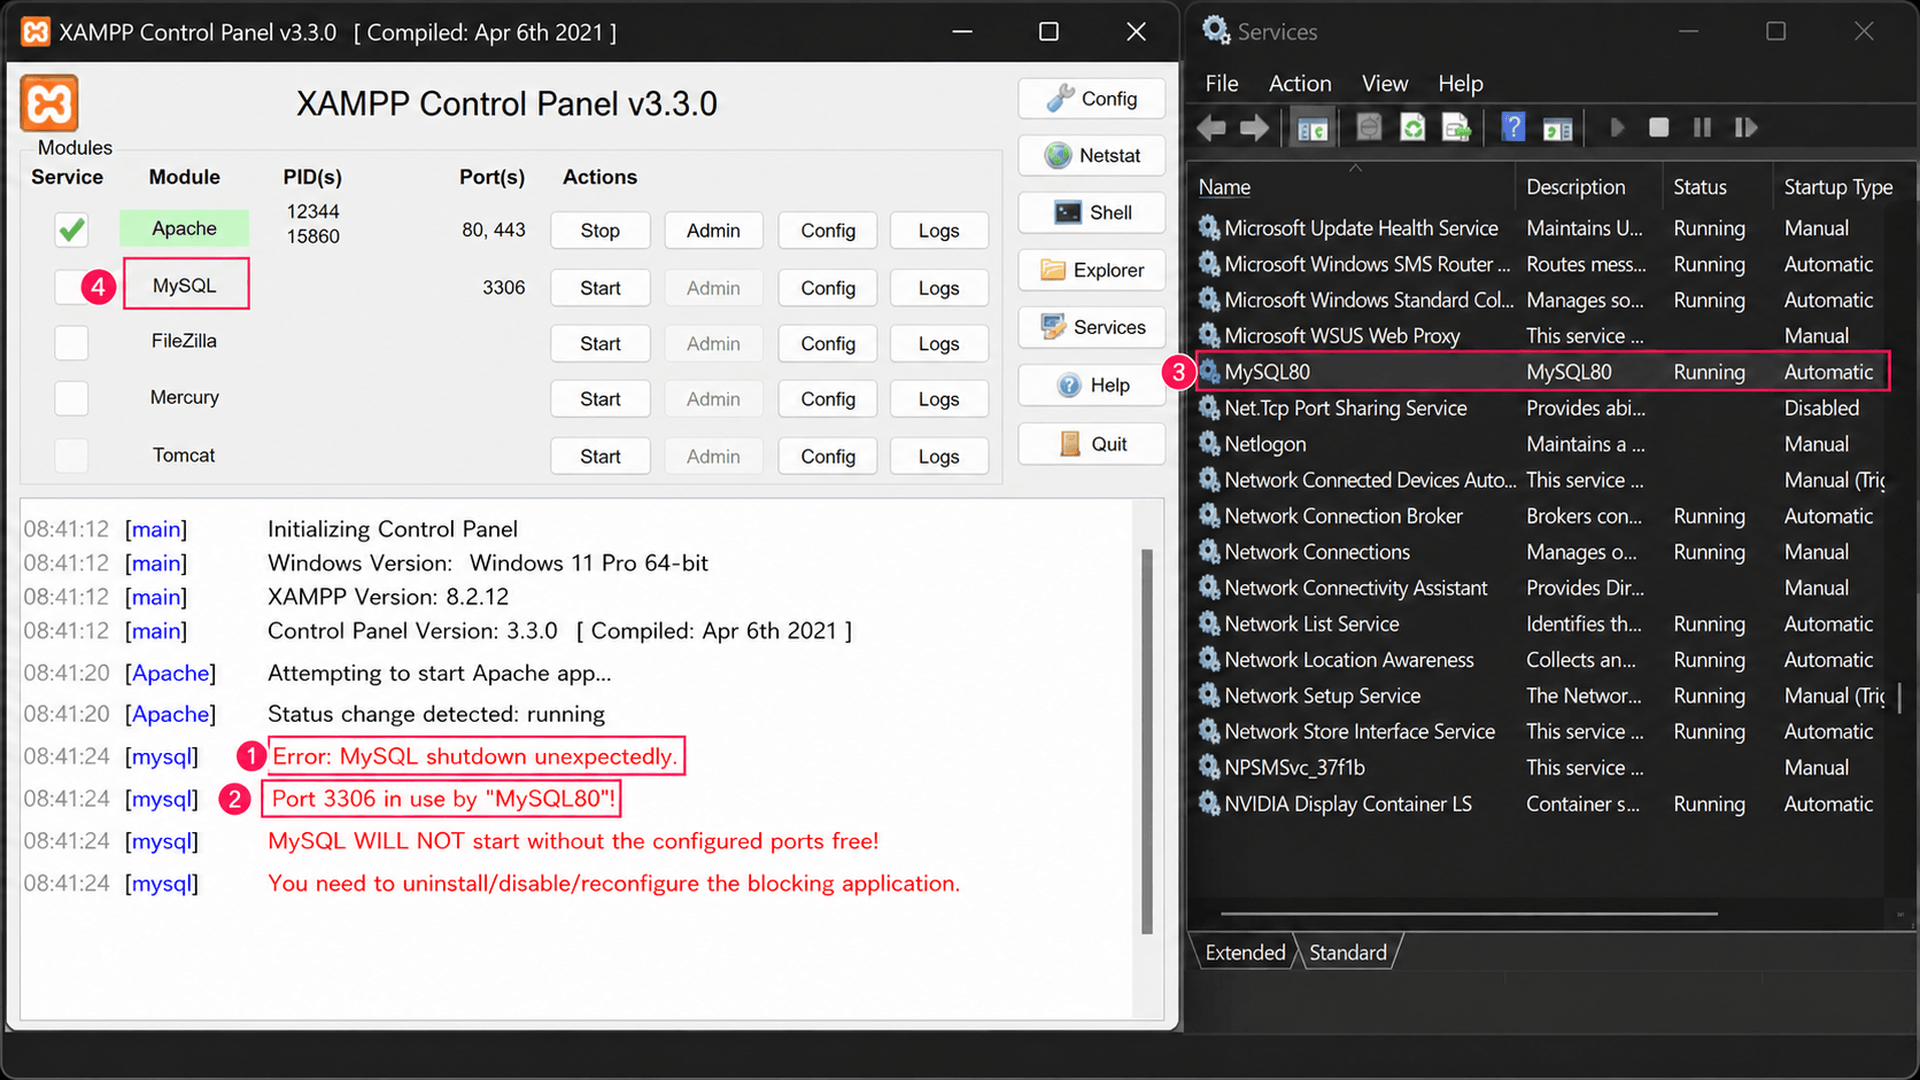
Task: Open Properties from the Services toolbar
Action: point(1368,128)
